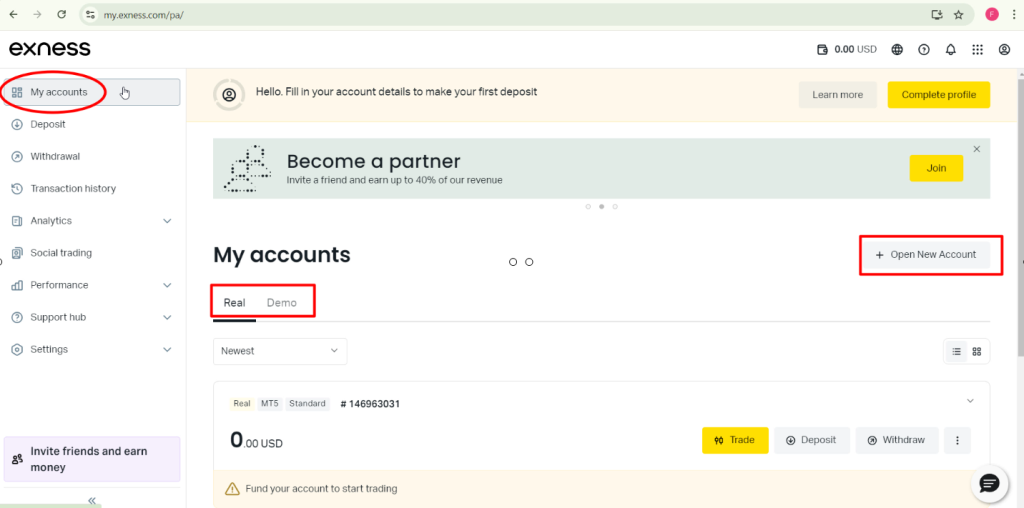Switch to list view layout
The width and height of the screenshot is (1024, 508).
click(957, 351)
